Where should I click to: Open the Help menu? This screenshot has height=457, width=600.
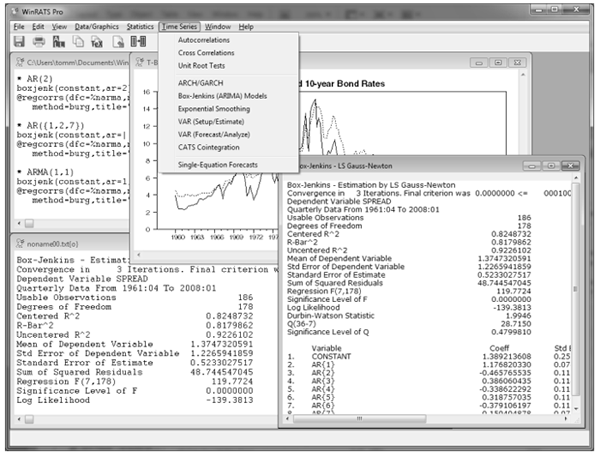(246, 26)
